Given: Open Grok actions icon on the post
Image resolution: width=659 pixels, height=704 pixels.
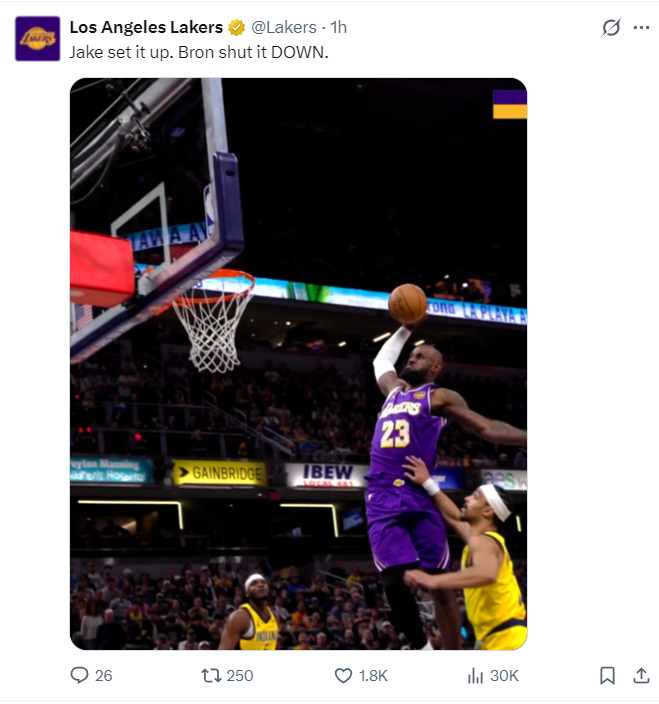Looking at the screenshot, I should point(611,28).
